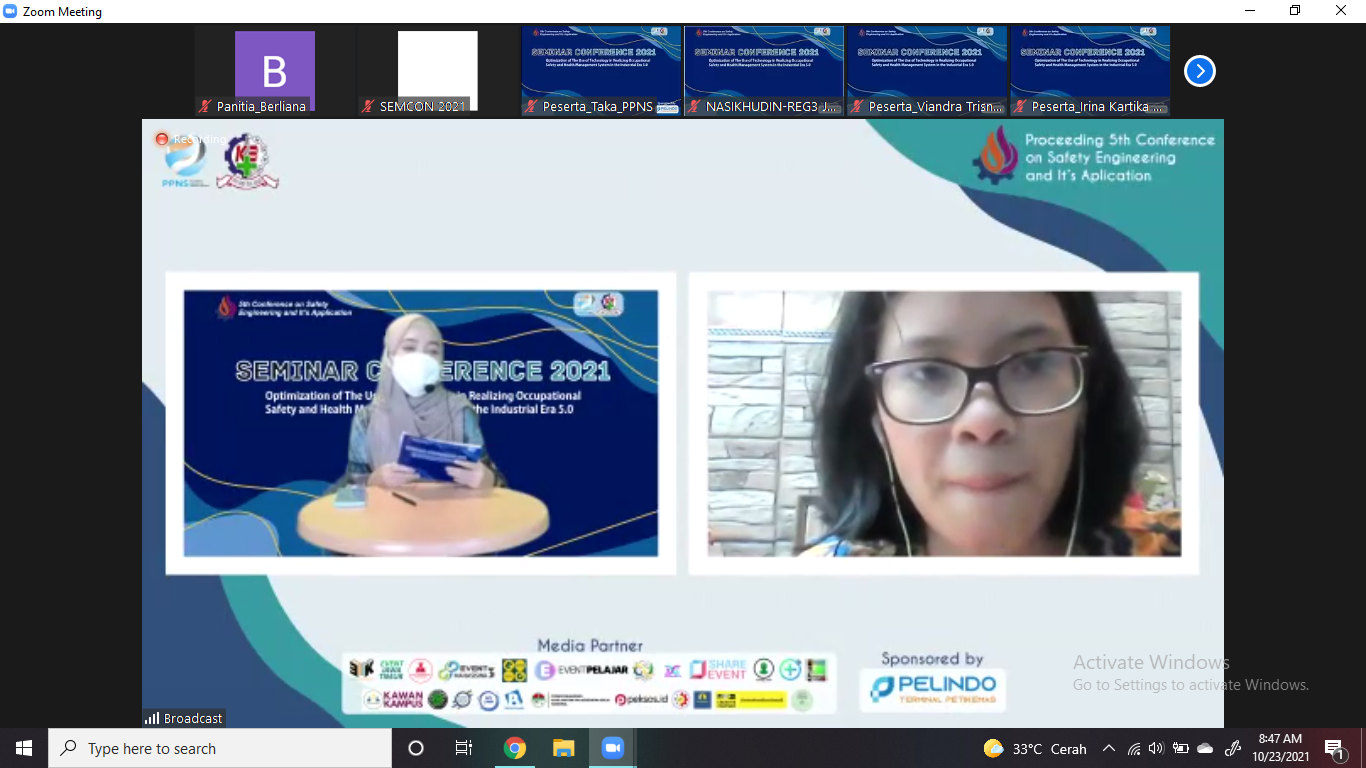Select the Peserta_Irina Kartika video tile
This screenshot has width=1366, height=768.
tap(1090, 71)
